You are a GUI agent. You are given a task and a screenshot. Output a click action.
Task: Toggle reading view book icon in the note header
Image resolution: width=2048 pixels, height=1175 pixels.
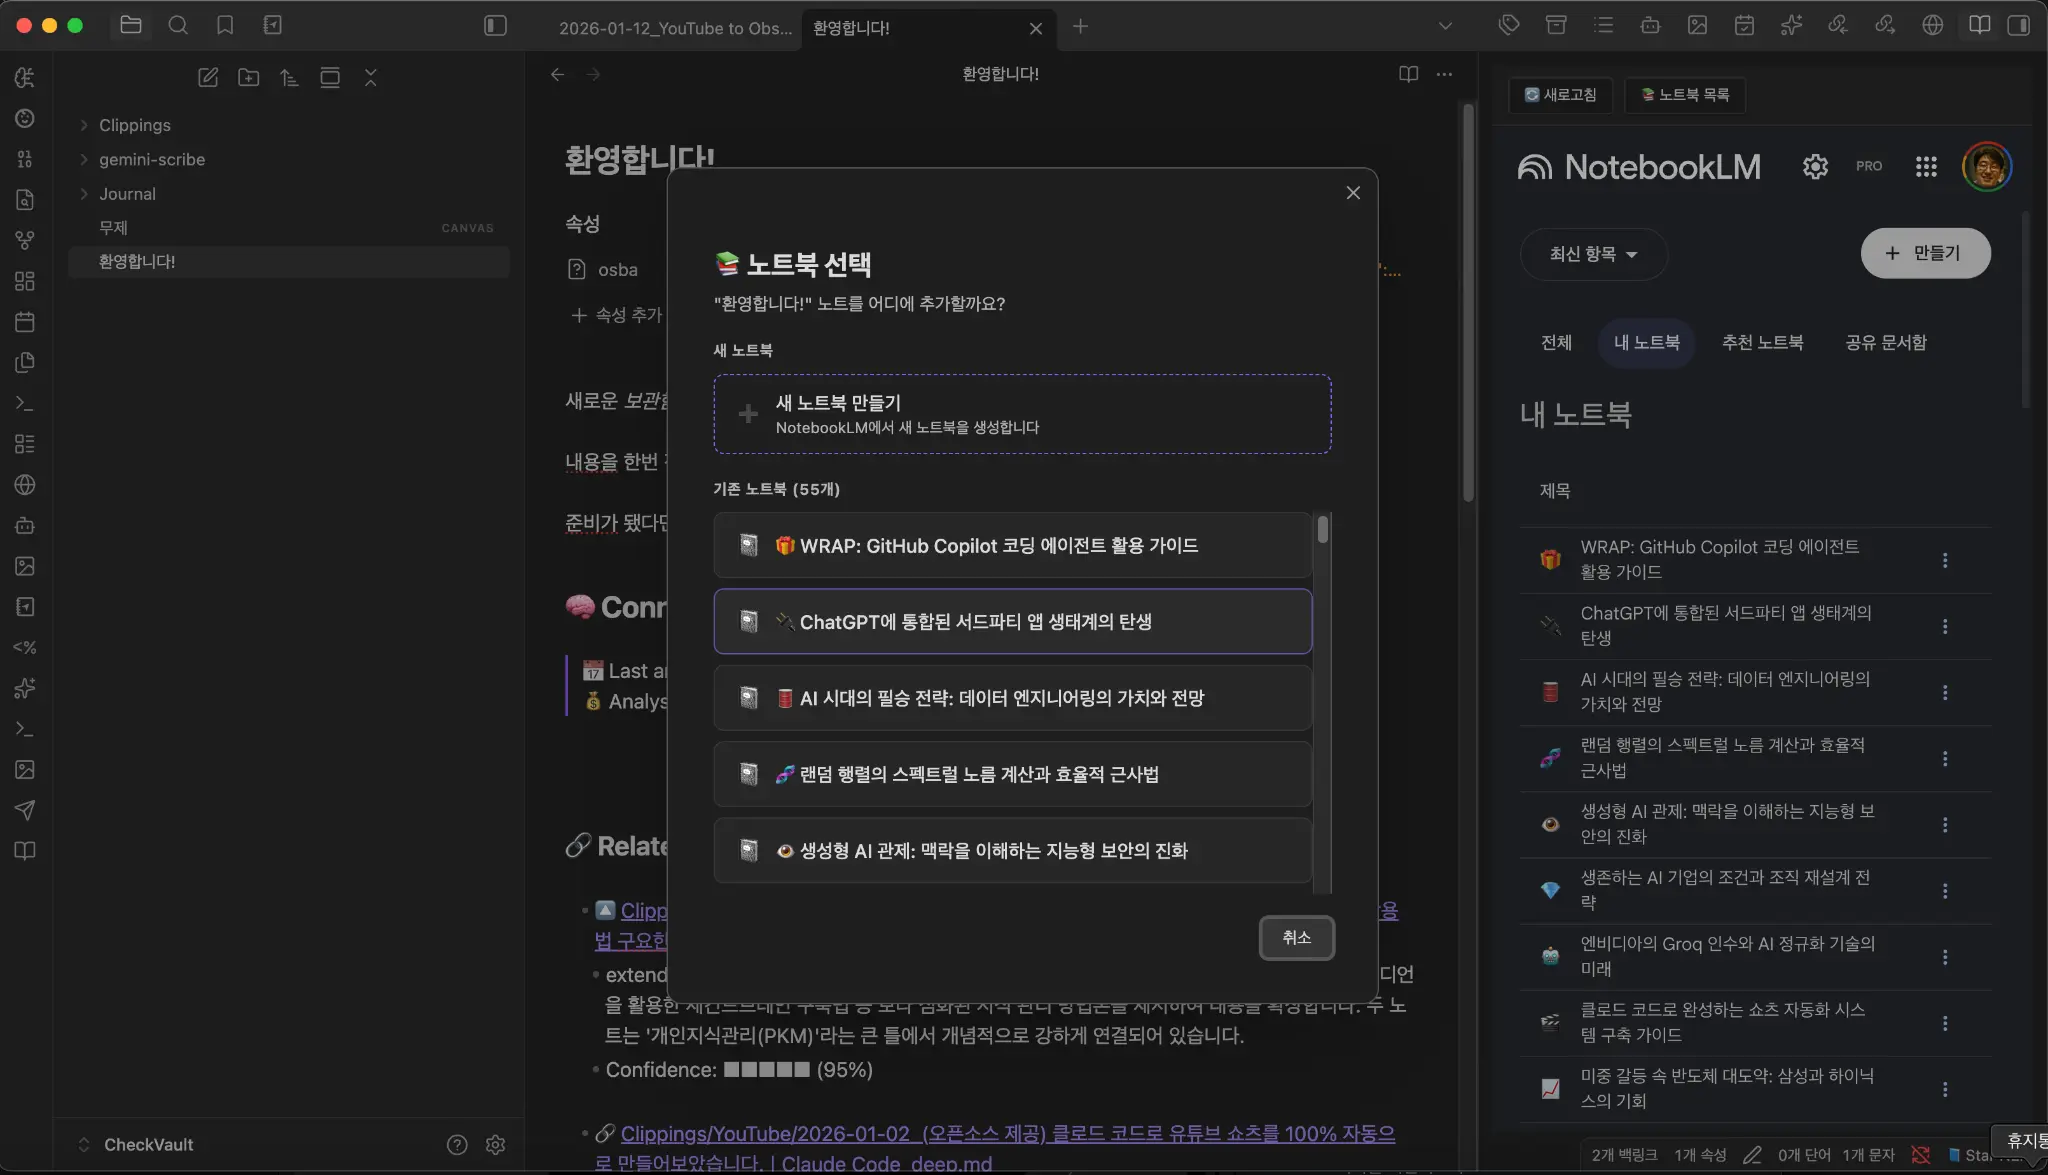point(1408,74)
